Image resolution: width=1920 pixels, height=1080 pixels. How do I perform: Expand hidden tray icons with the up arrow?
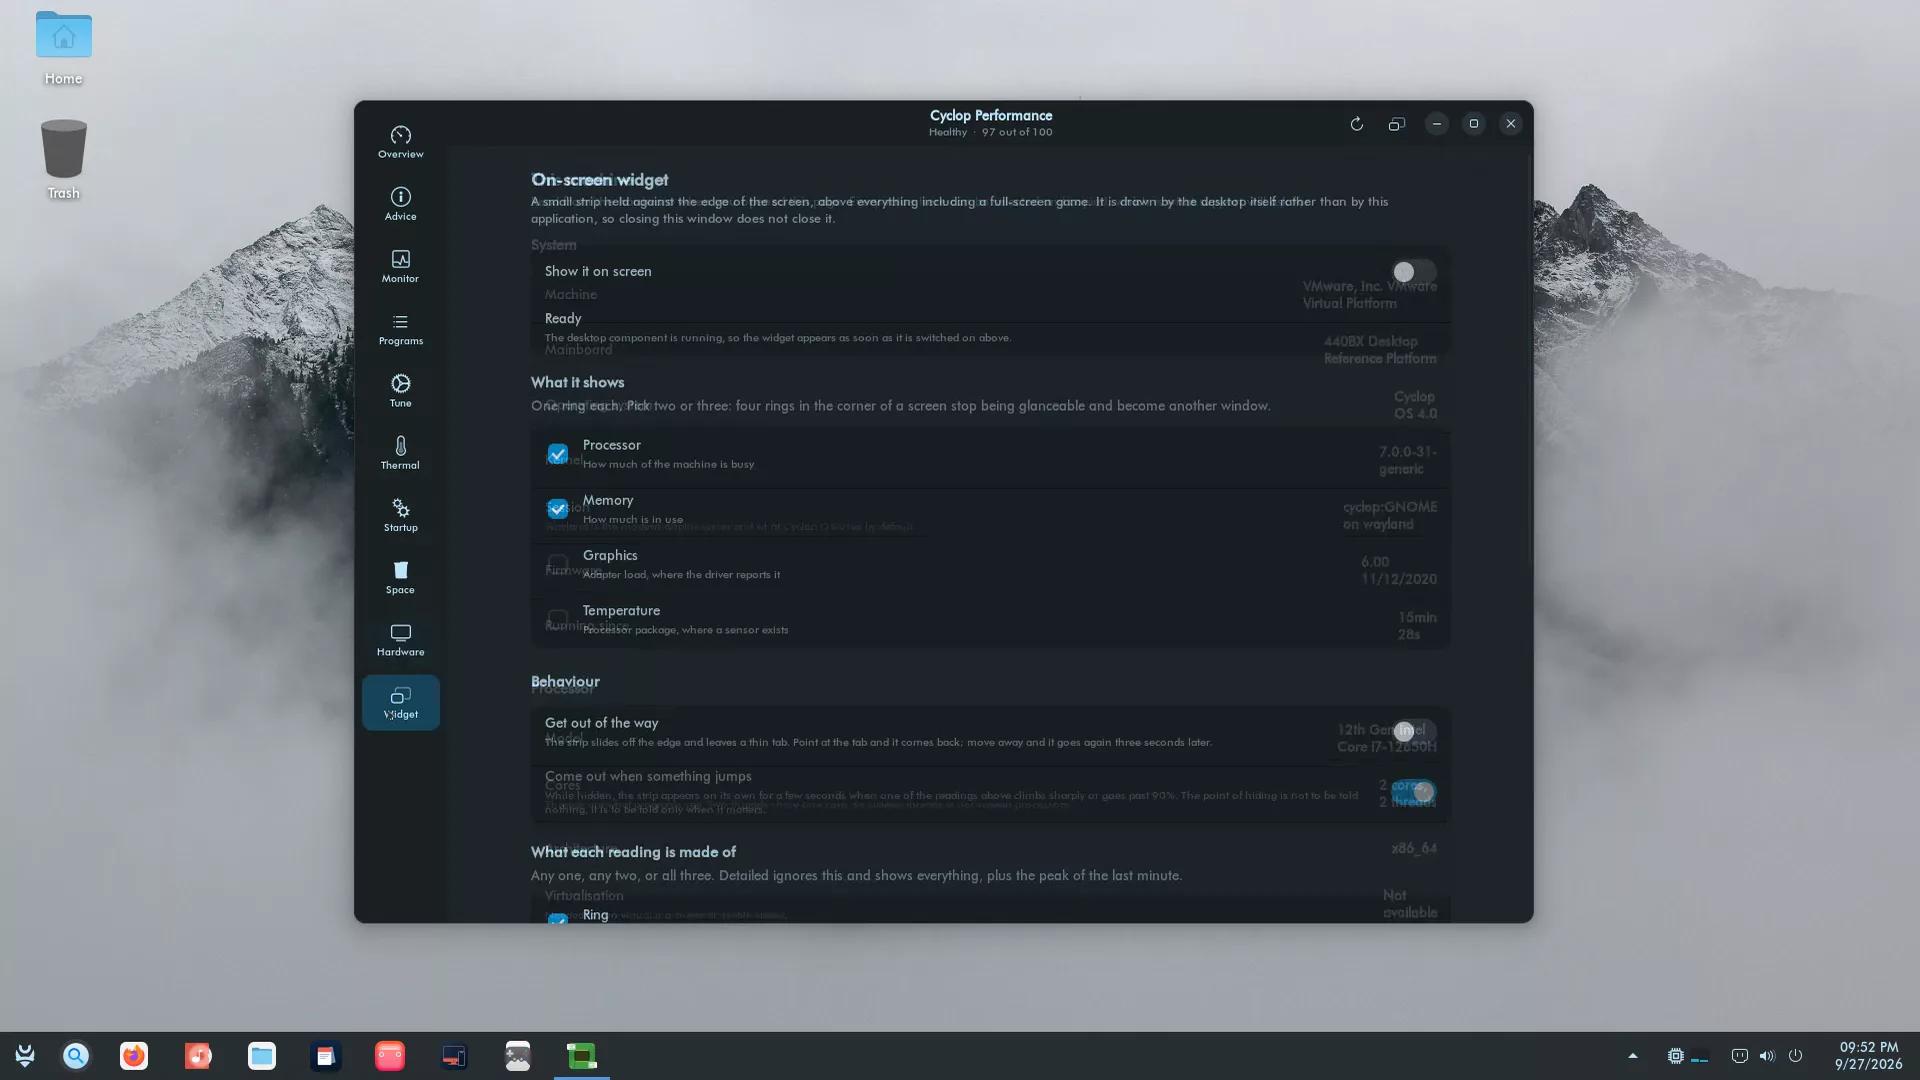(x=1633, y=1056)
